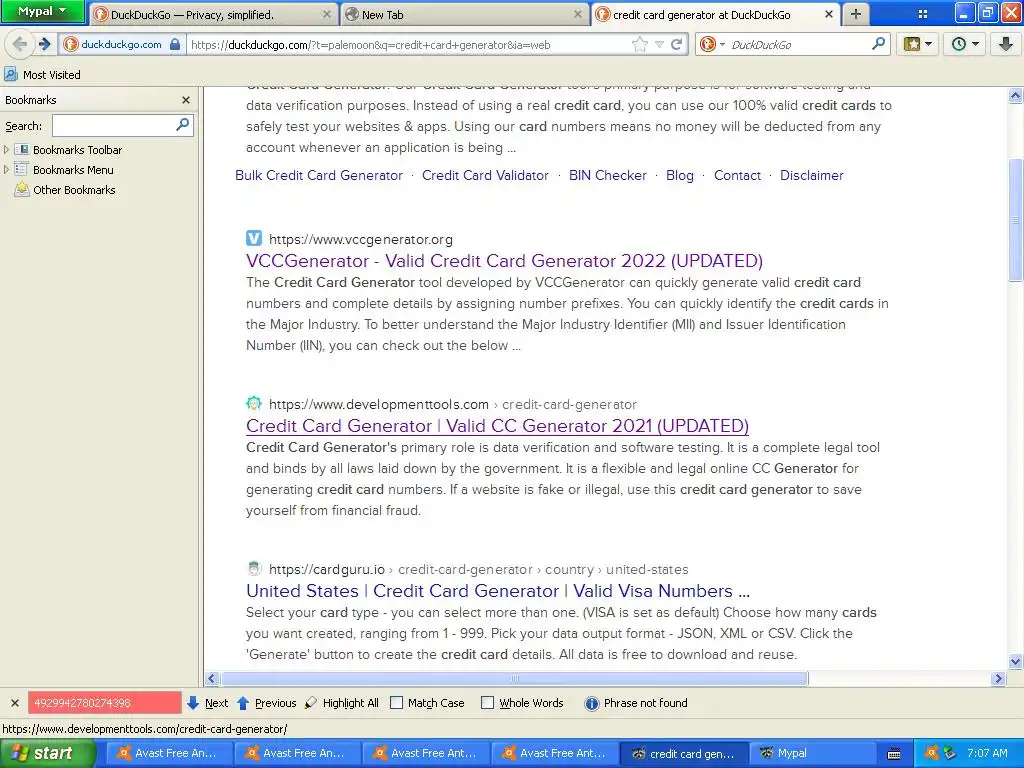The height and width of the screenshot is (768, 1024).
Task: Click the keyboard icon in the taskbar
Action: point(894,754)
